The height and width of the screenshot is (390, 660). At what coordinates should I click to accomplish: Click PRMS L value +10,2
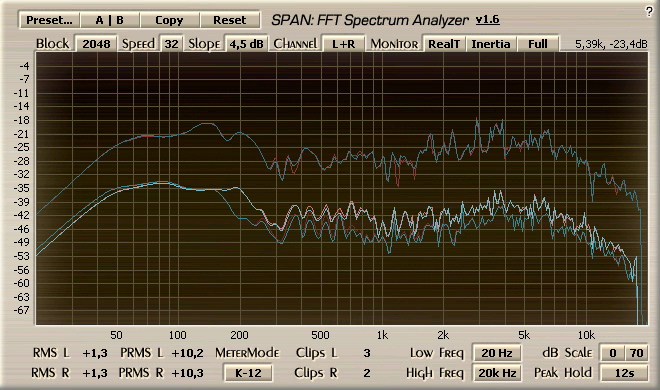[x=187, y=353]
